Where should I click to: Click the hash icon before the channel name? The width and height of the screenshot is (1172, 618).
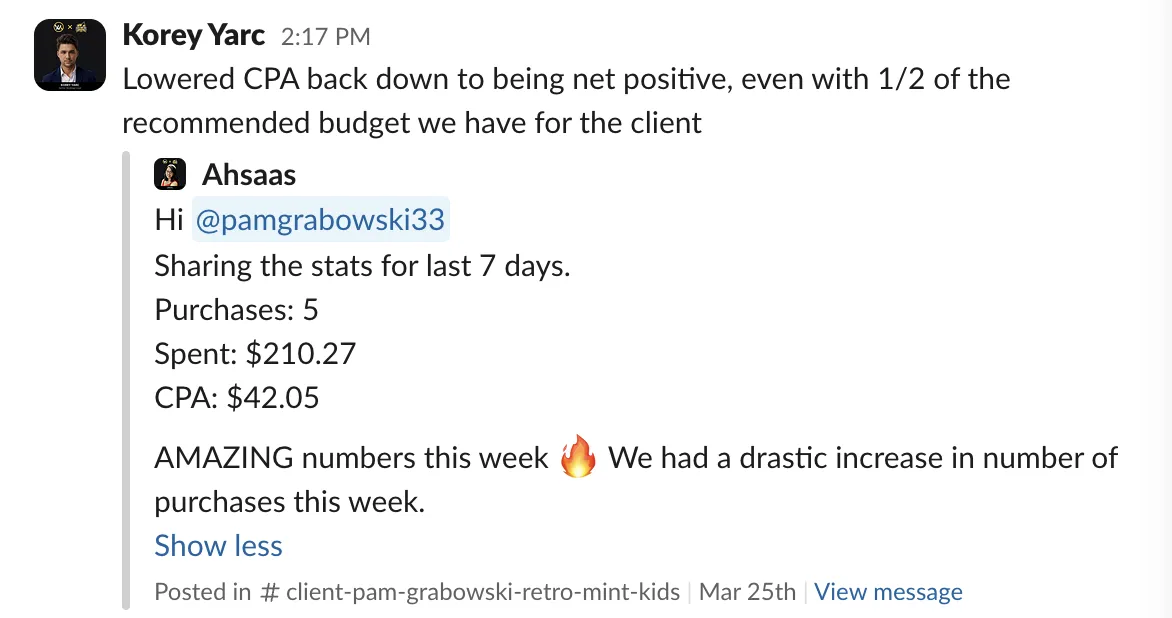coord(269,592)
